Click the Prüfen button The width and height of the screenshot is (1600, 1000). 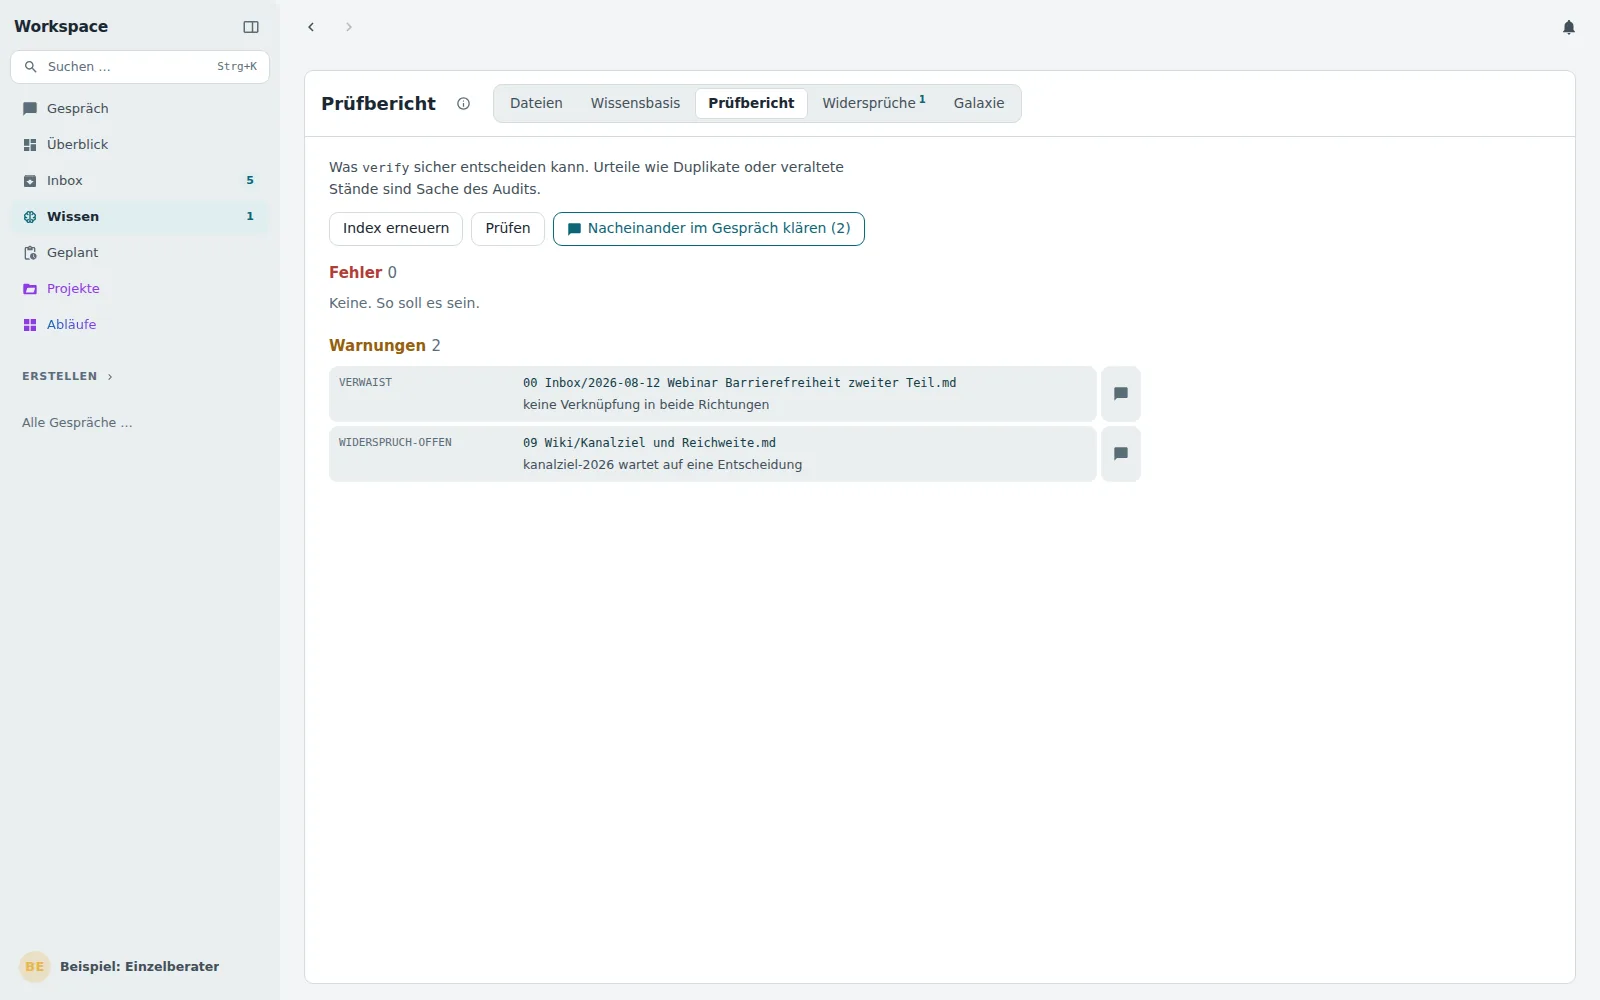(508, 229)
